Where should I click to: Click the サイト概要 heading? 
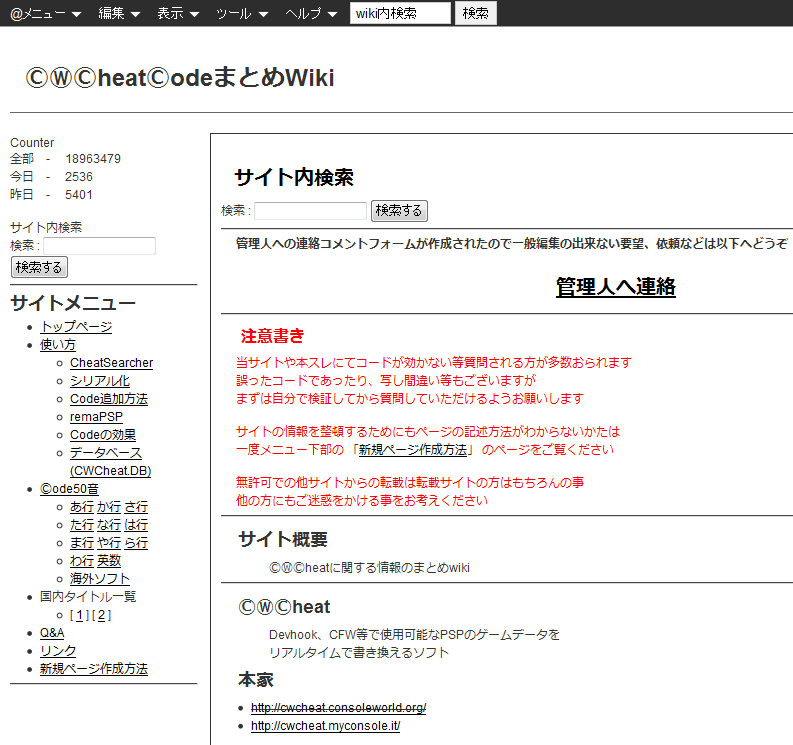[283, 540]
